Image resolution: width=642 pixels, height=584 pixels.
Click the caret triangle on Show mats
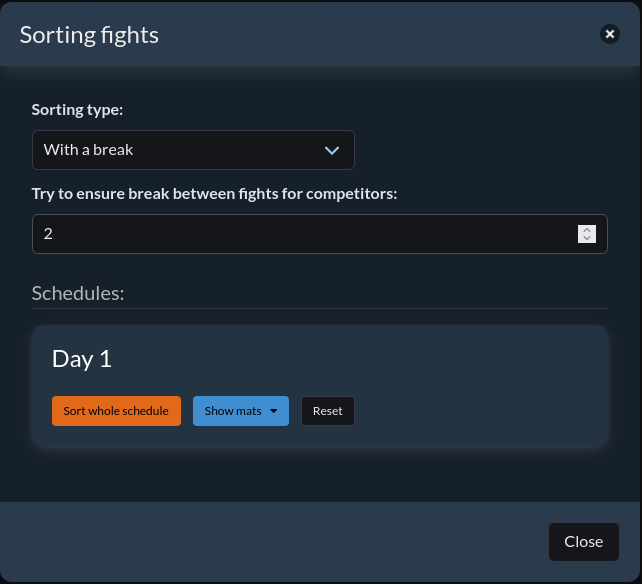point(273,411)
